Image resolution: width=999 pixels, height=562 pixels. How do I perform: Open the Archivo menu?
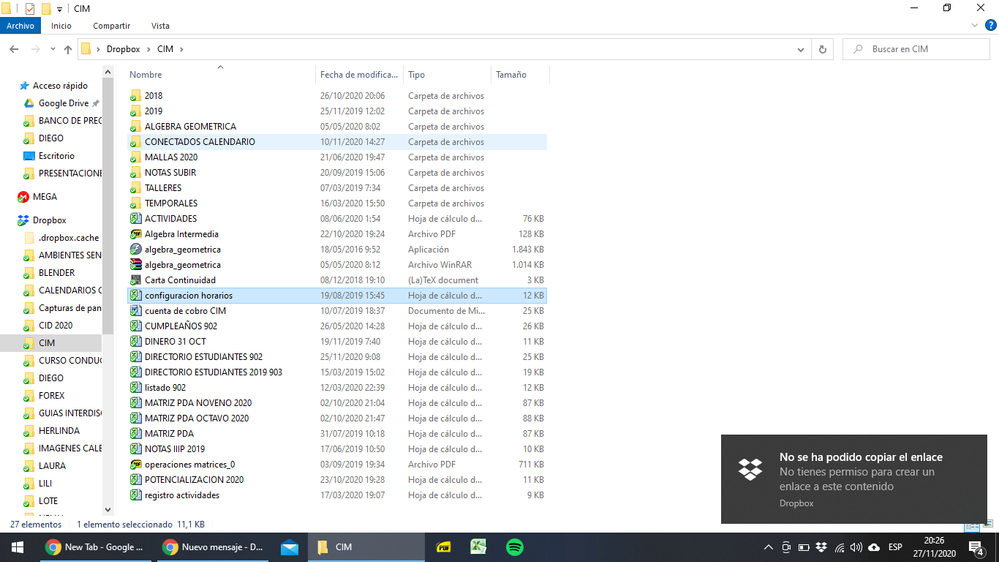(20, 26)
